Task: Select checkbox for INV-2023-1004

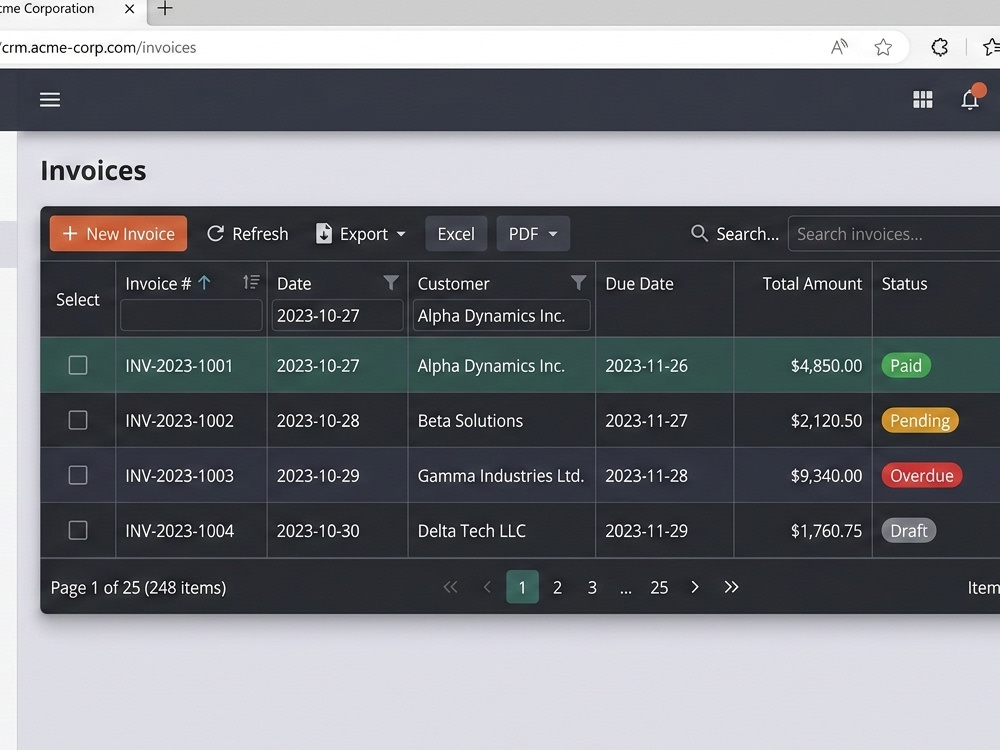Action: [78, 531]
